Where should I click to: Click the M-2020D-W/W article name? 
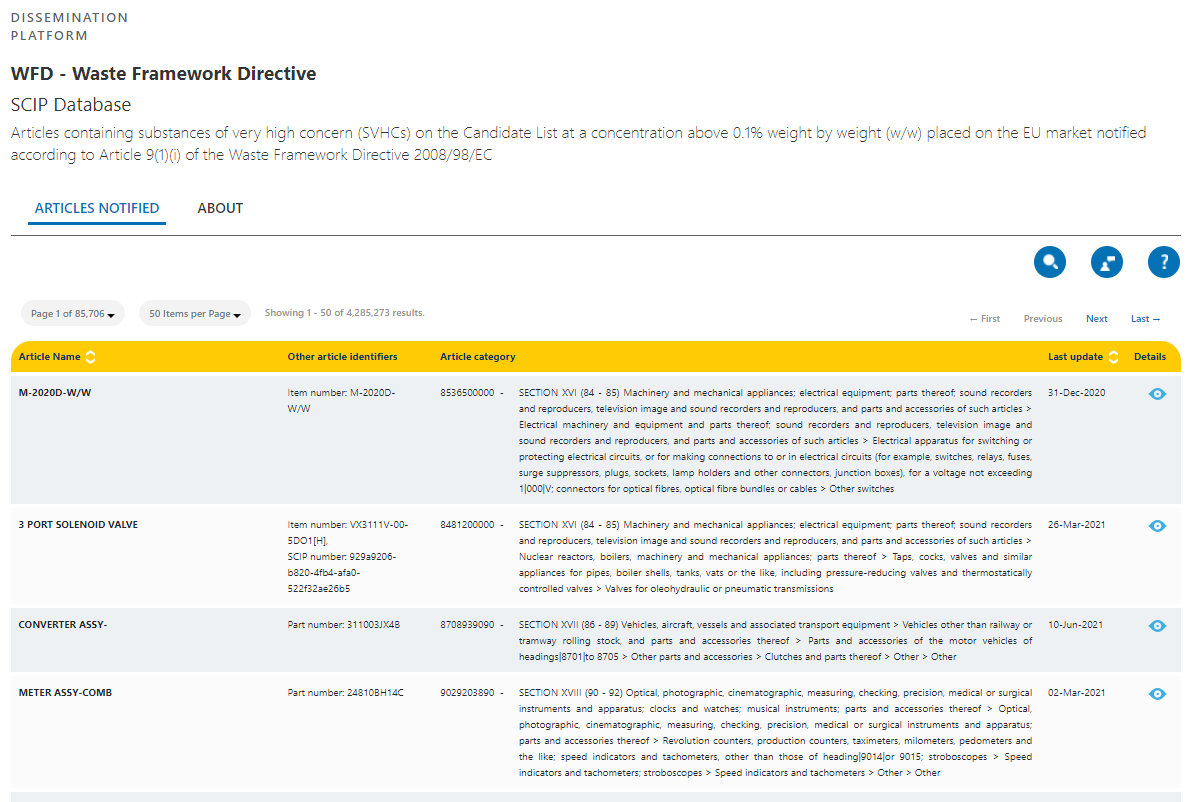55,393
